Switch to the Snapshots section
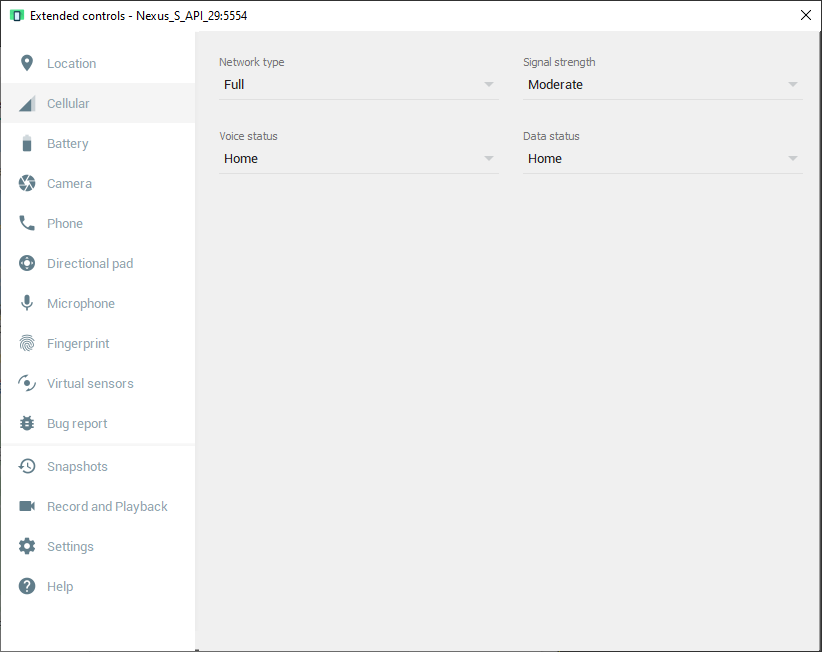822x652 pixels. (x=77, y=466)
